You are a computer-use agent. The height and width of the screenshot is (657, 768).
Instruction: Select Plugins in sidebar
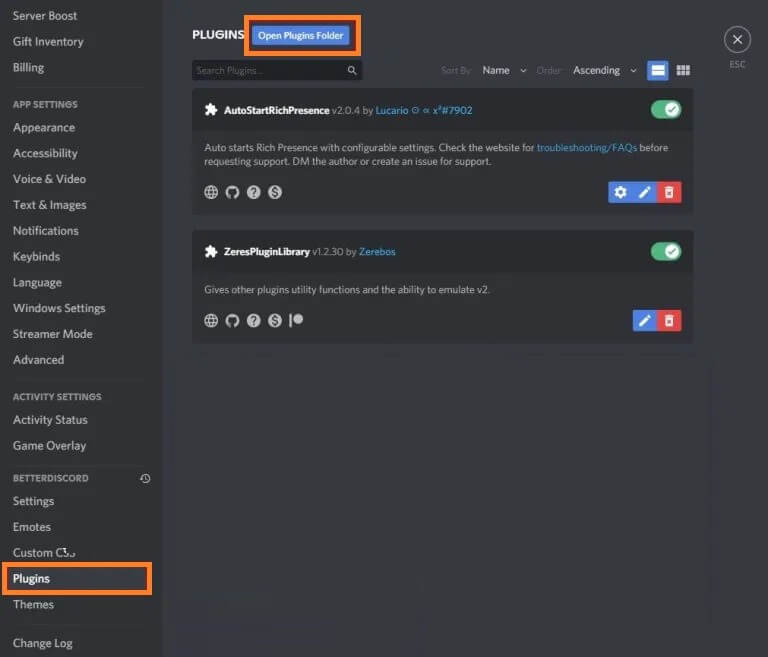[x=77, y=579]
